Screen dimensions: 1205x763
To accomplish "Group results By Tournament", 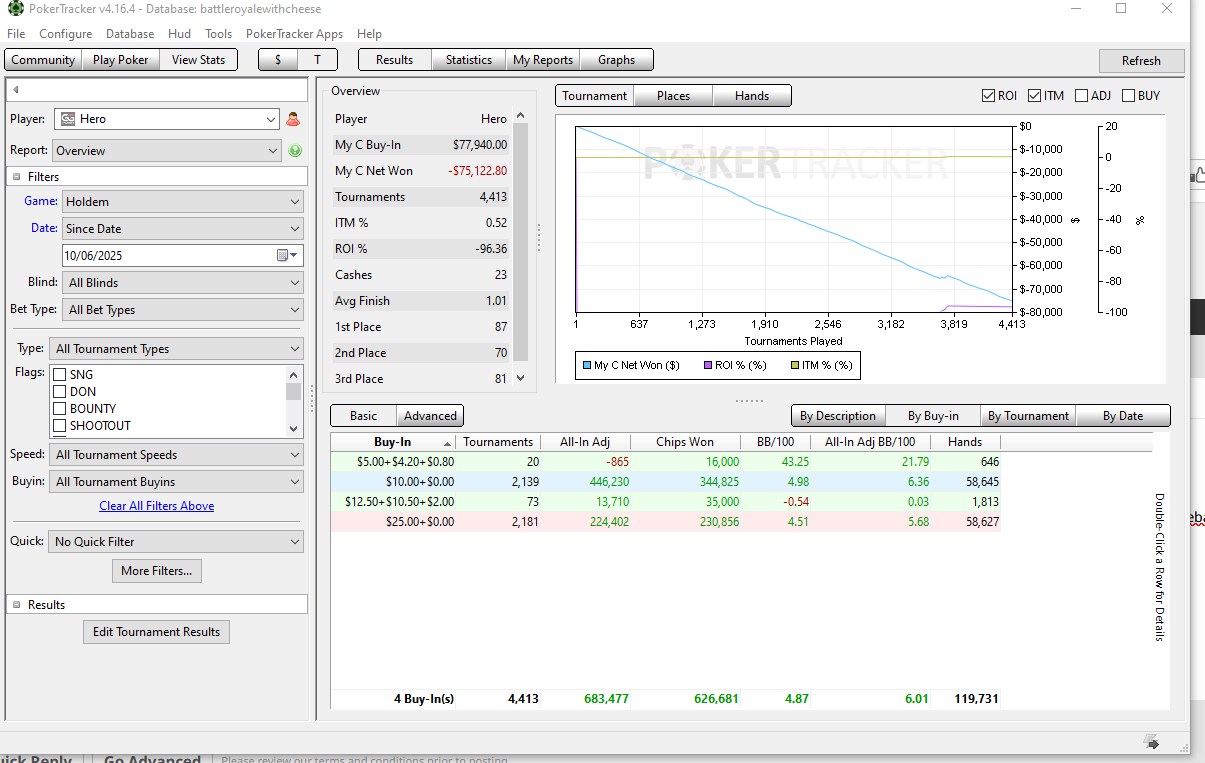I will point(1028,416).
